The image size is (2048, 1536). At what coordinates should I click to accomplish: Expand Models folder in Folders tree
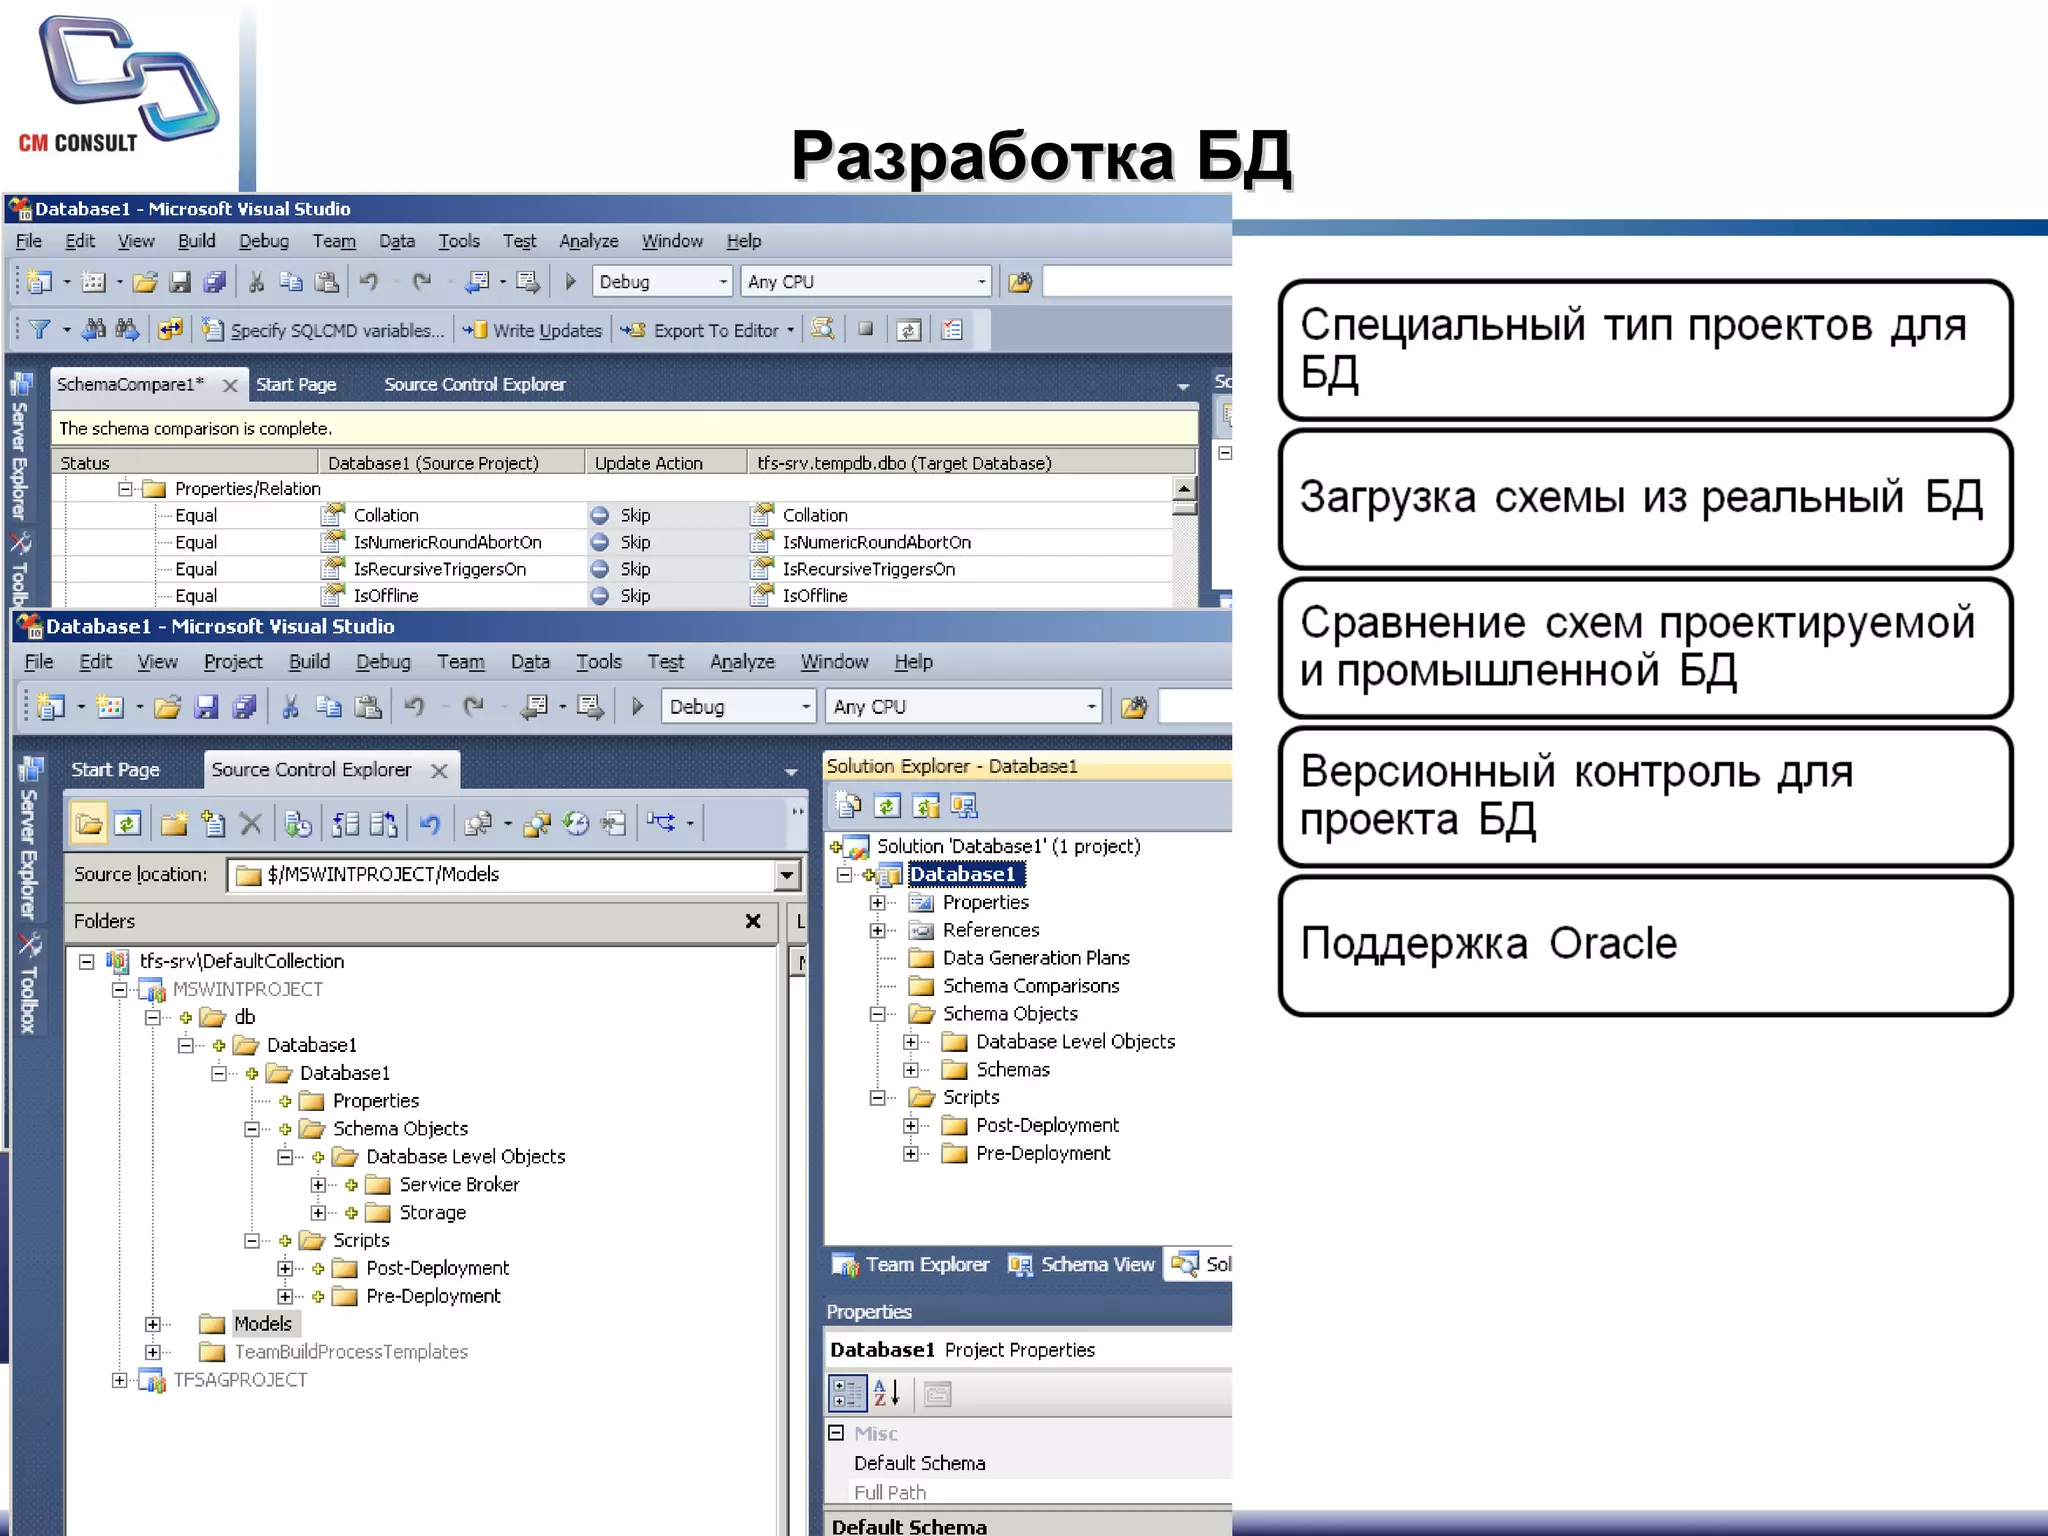point(153,1325)
